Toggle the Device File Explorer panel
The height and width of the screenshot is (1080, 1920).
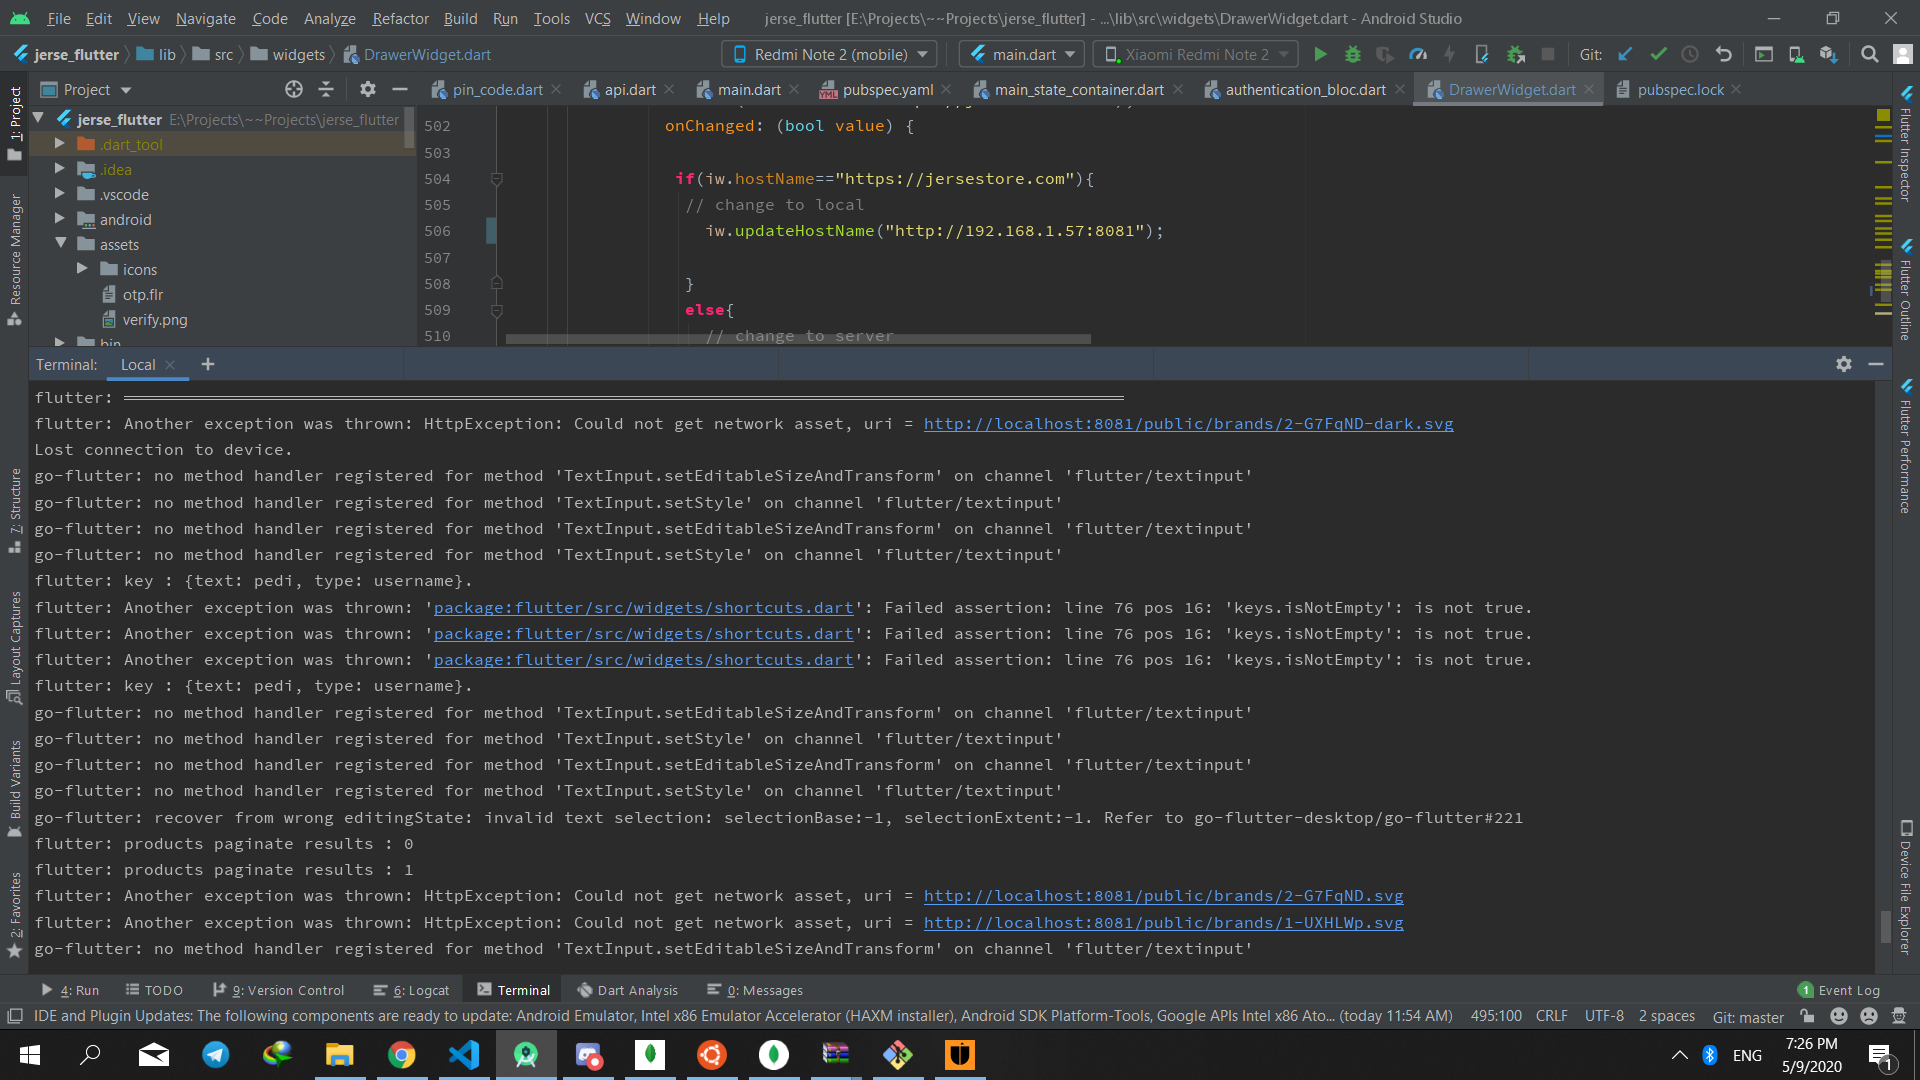[1906, 887]
